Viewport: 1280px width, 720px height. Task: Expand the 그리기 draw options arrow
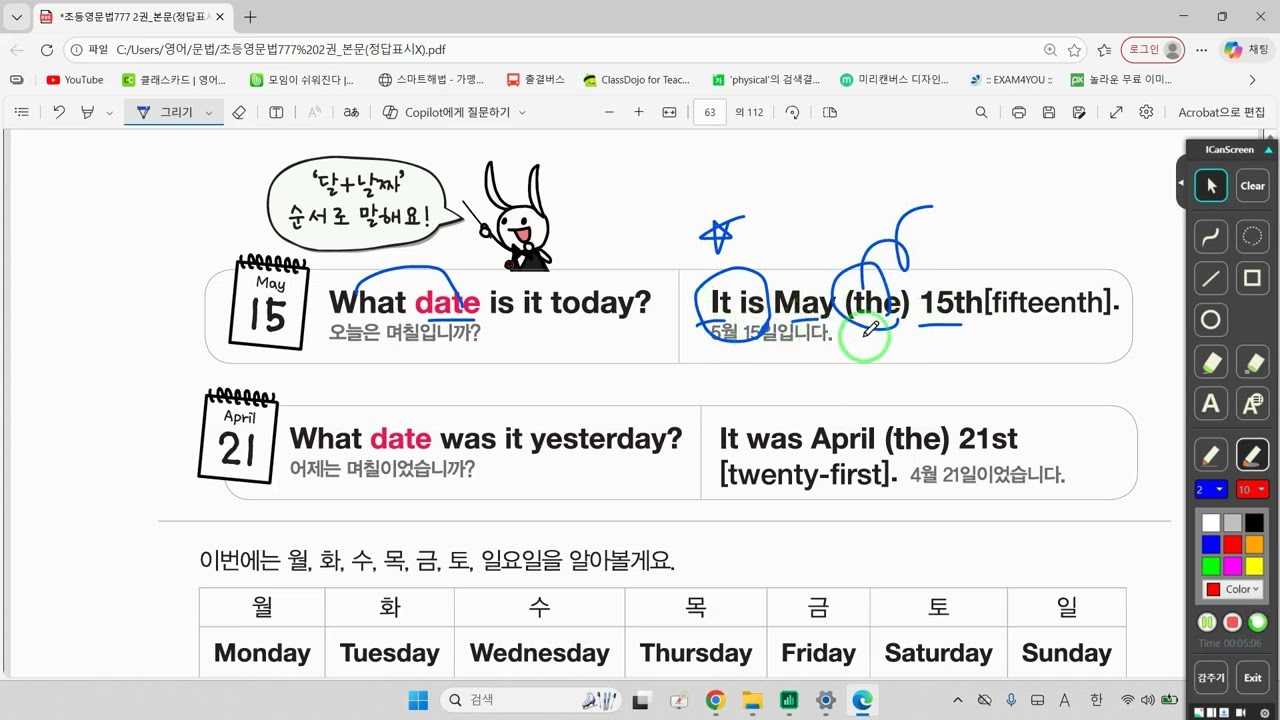click(x=209, y=113)
